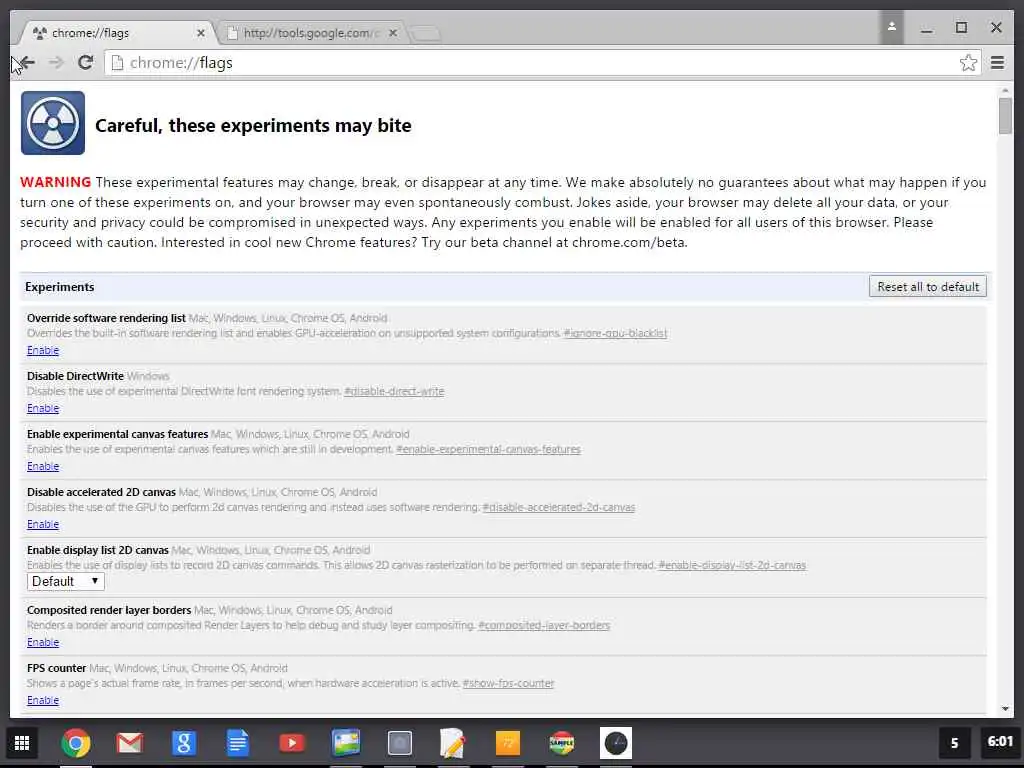Close the chrome://flags tab
This screenshot has height=768, width=1024.
point(200,33)
